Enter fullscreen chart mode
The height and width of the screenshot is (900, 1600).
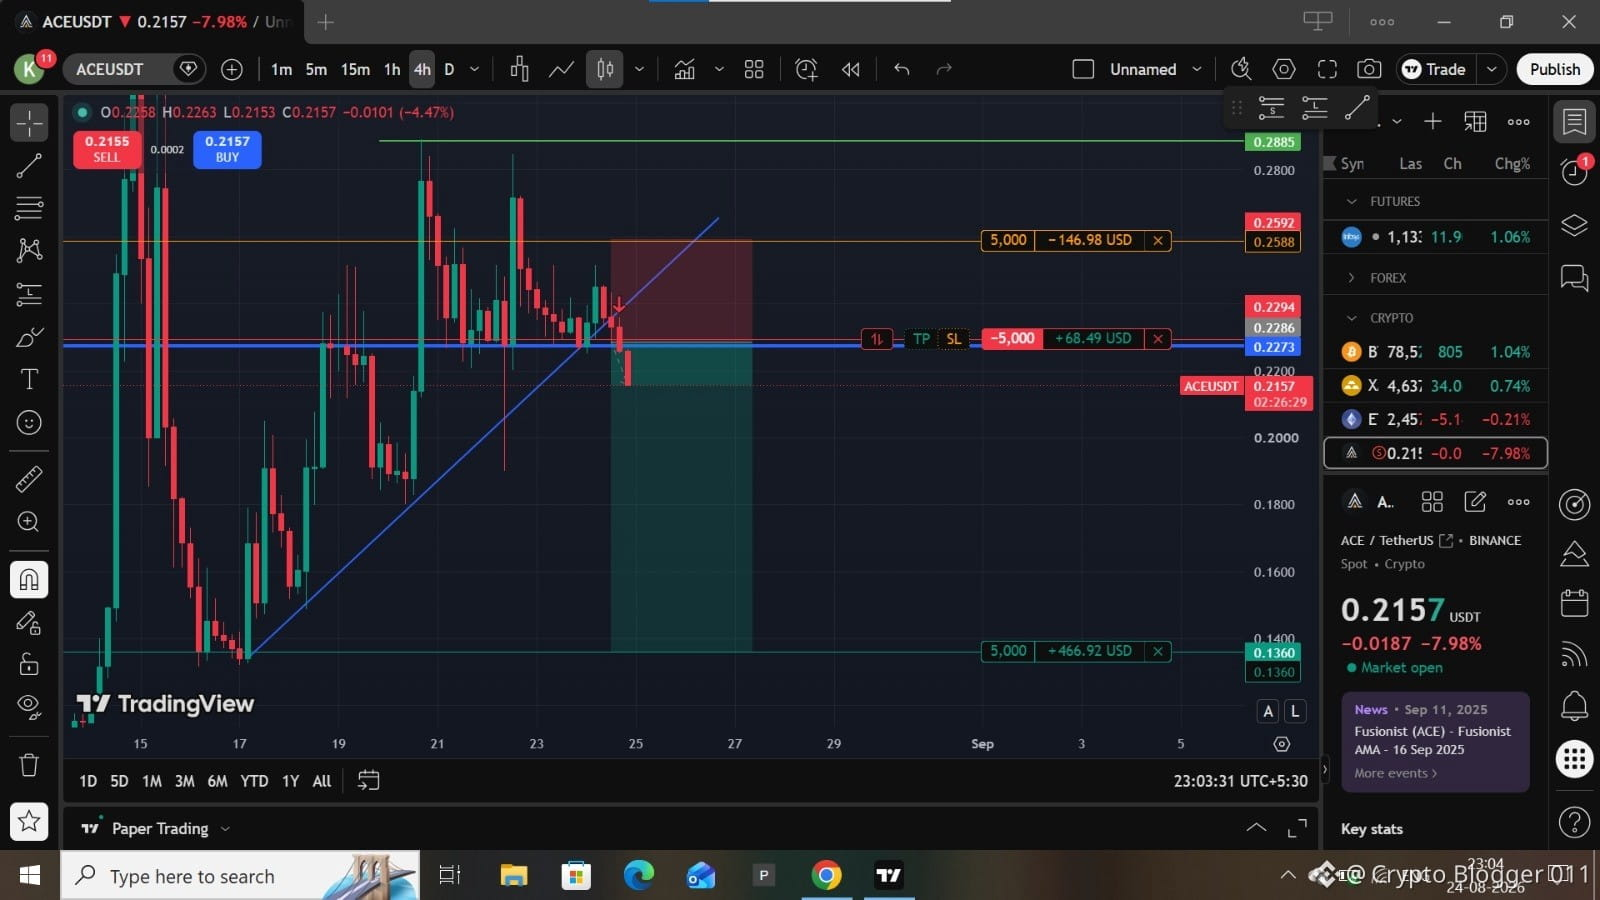pos(1327,69)
